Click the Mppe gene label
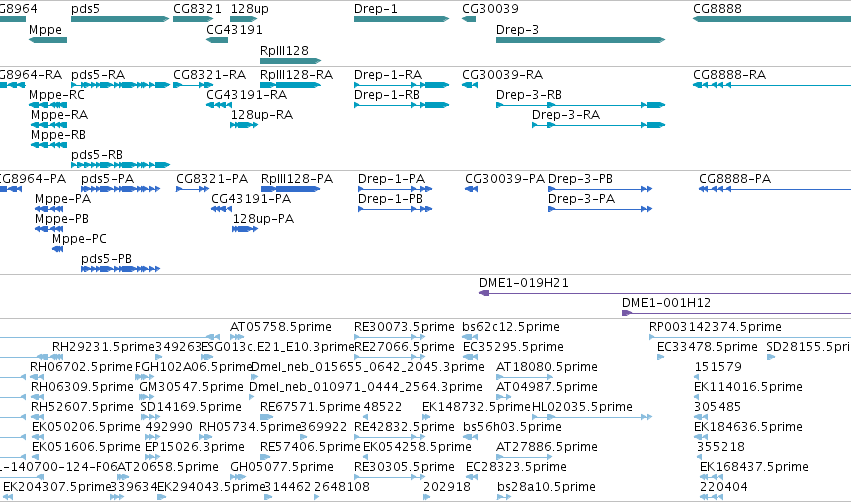This screenshot has height=502, width=851. click(45, 30)
